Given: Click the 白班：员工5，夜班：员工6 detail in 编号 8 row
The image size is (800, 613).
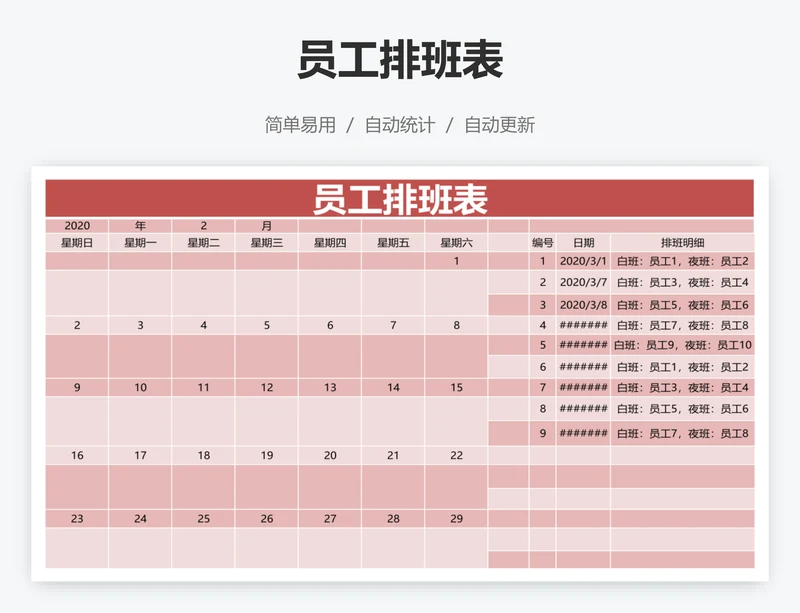Looking at the screenshot, I should 682,409.
